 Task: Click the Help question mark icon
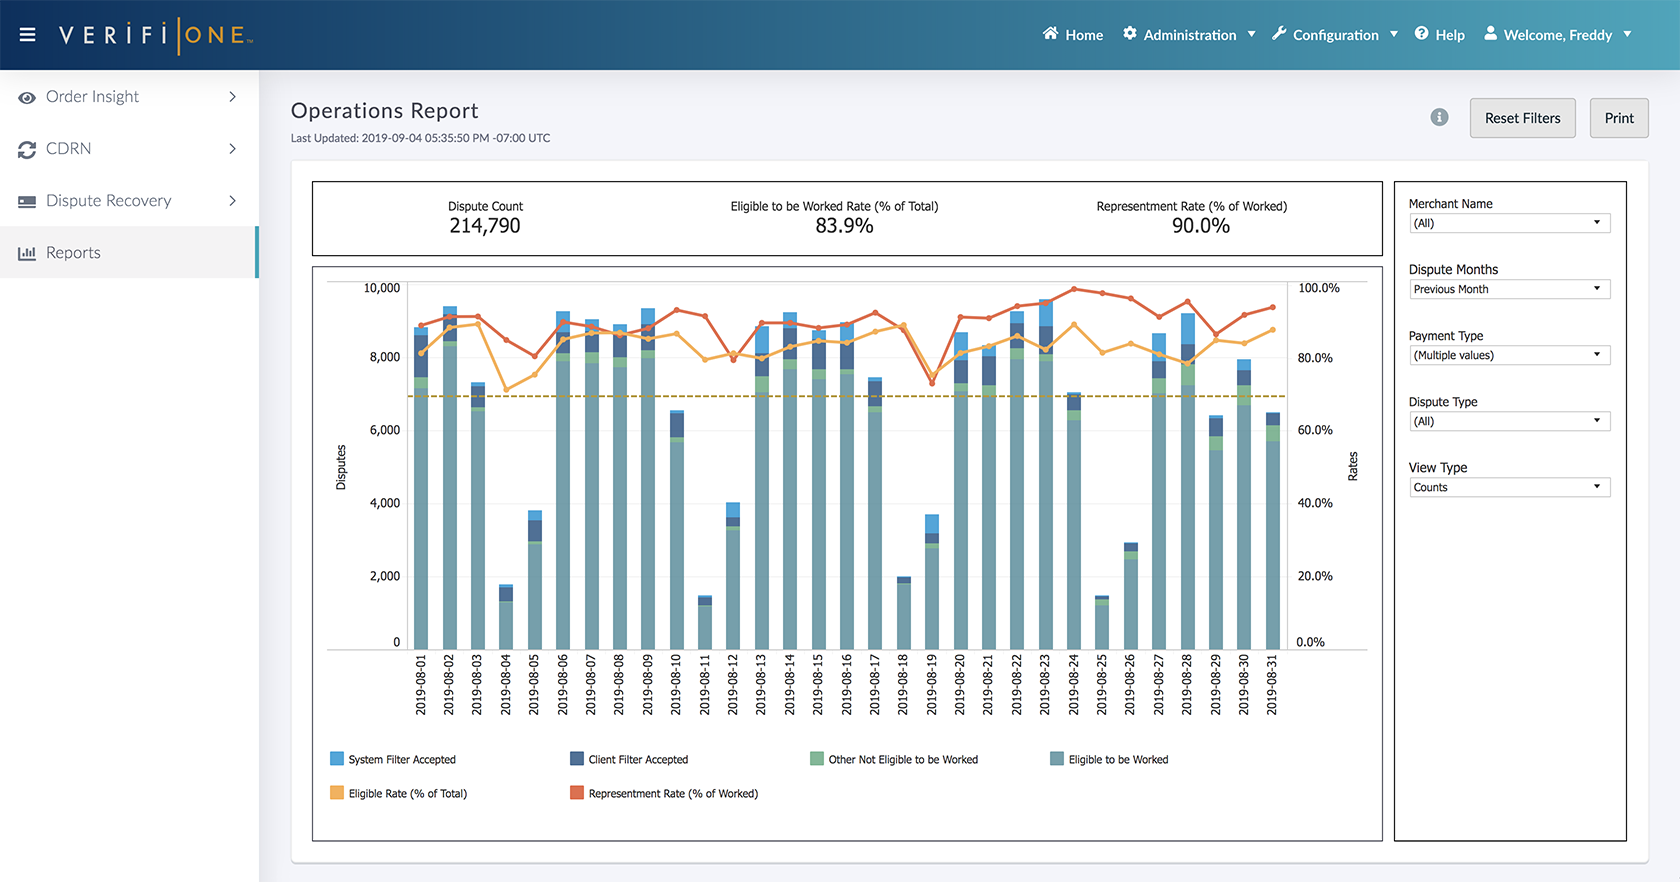tap(1421, 34)
